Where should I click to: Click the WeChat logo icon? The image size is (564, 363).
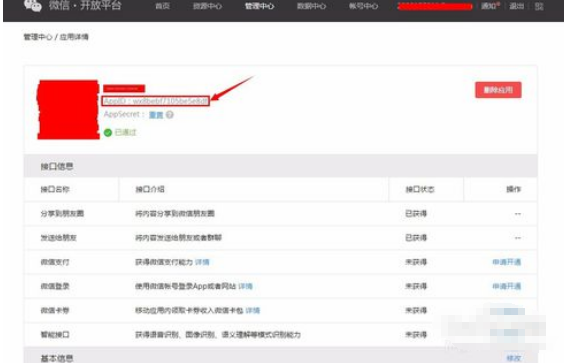pos(32,5)
